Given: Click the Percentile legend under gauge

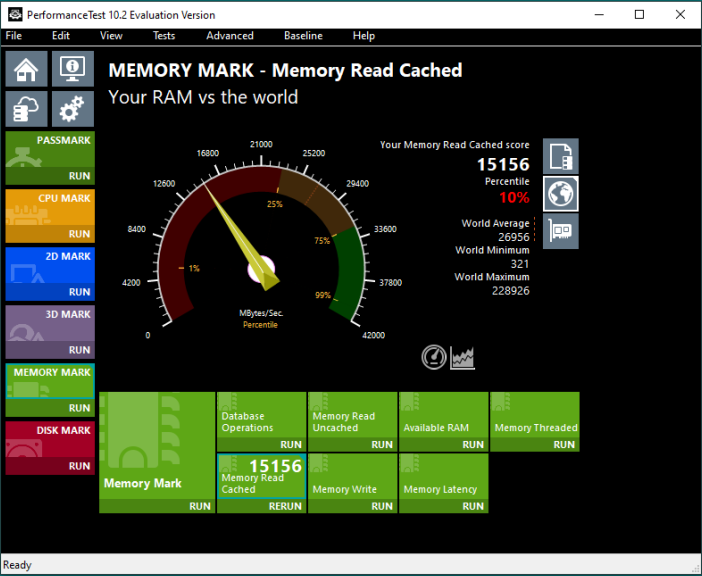Looking at the screenshot, I should pyautogui.click(x=260, y=324).
